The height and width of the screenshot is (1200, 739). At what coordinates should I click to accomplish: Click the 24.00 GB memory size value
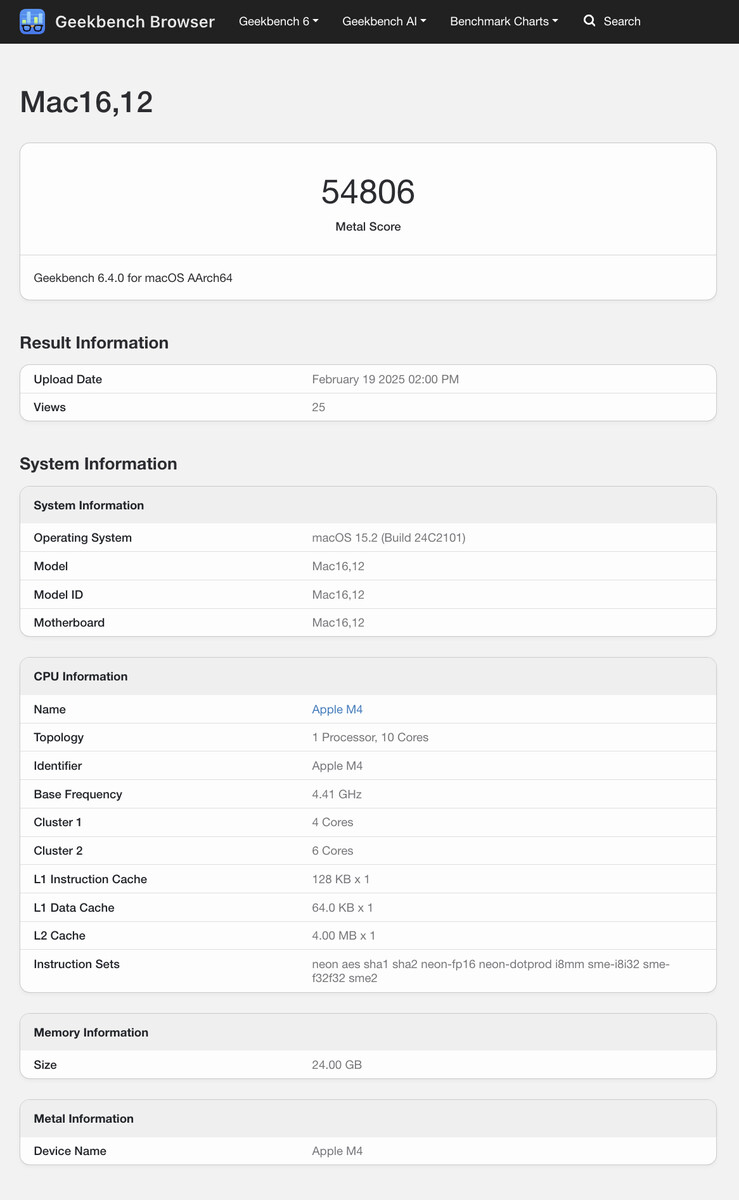click(337, 1065)
